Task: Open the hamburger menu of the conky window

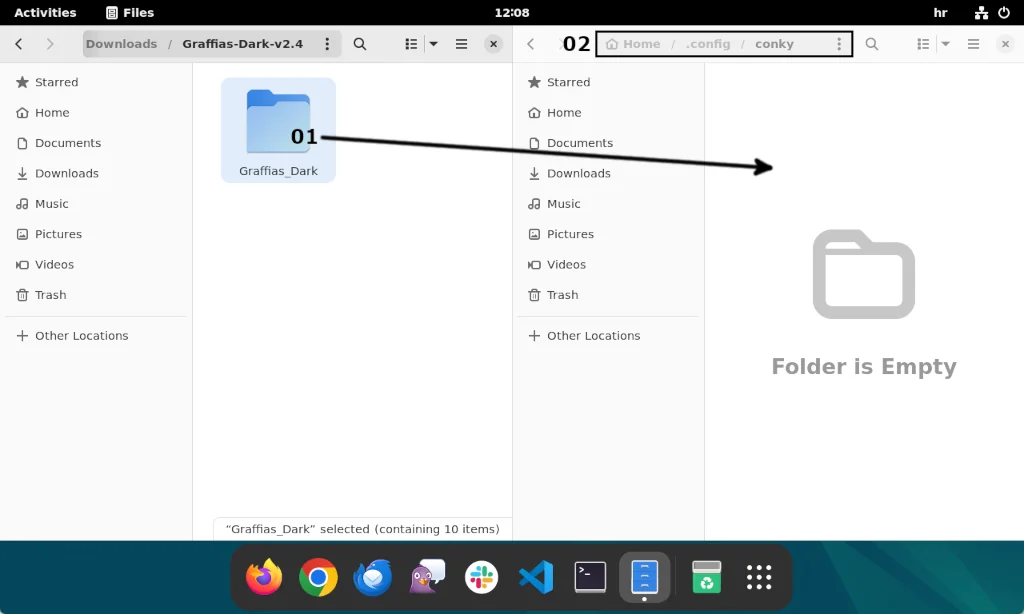Action: pyautogui.click(x=973, y=43)
